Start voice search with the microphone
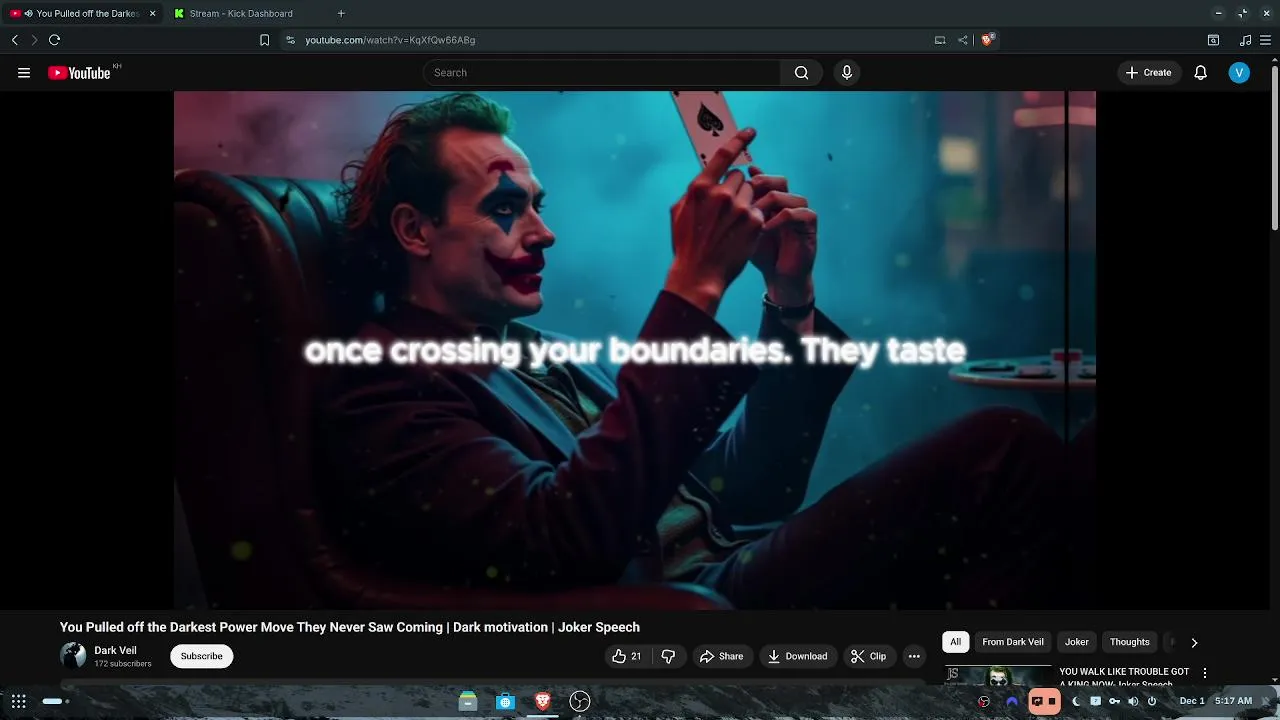1280x720 pixels. pyautogui.click(x=847, y=73)
